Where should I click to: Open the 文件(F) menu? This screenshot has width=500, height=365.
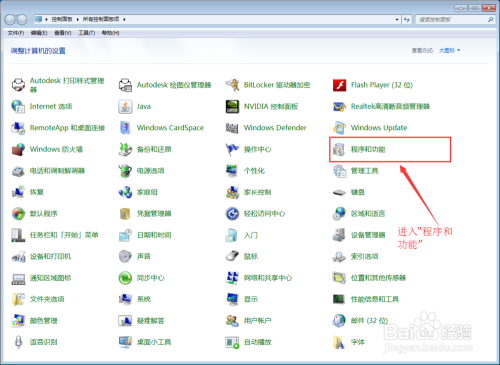click(16, 33)
